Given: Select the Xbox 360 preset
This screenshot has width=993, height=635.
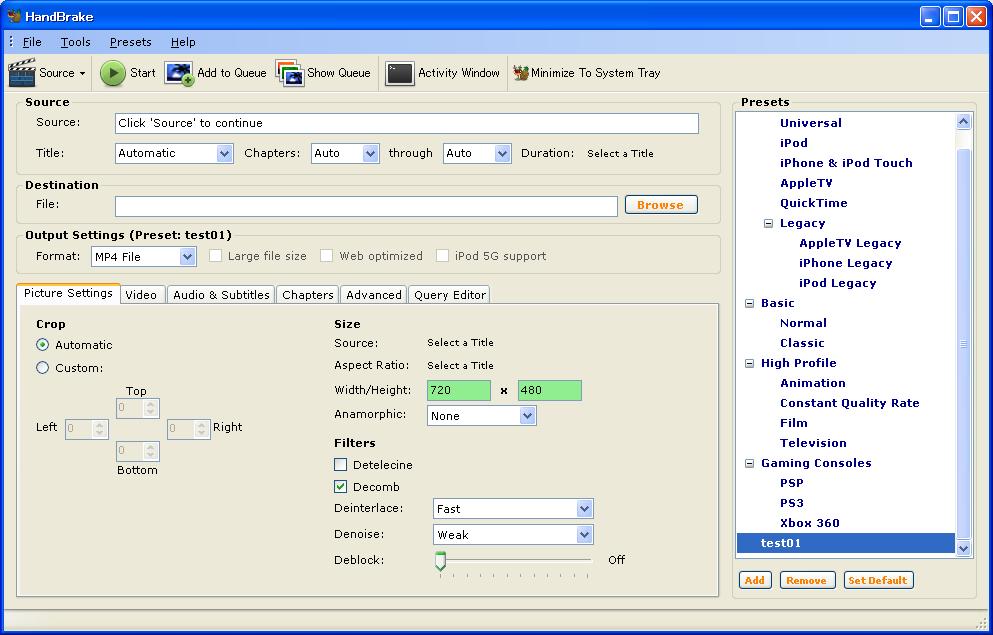Looking at the screenshot, I should click(x=810, y=524).
